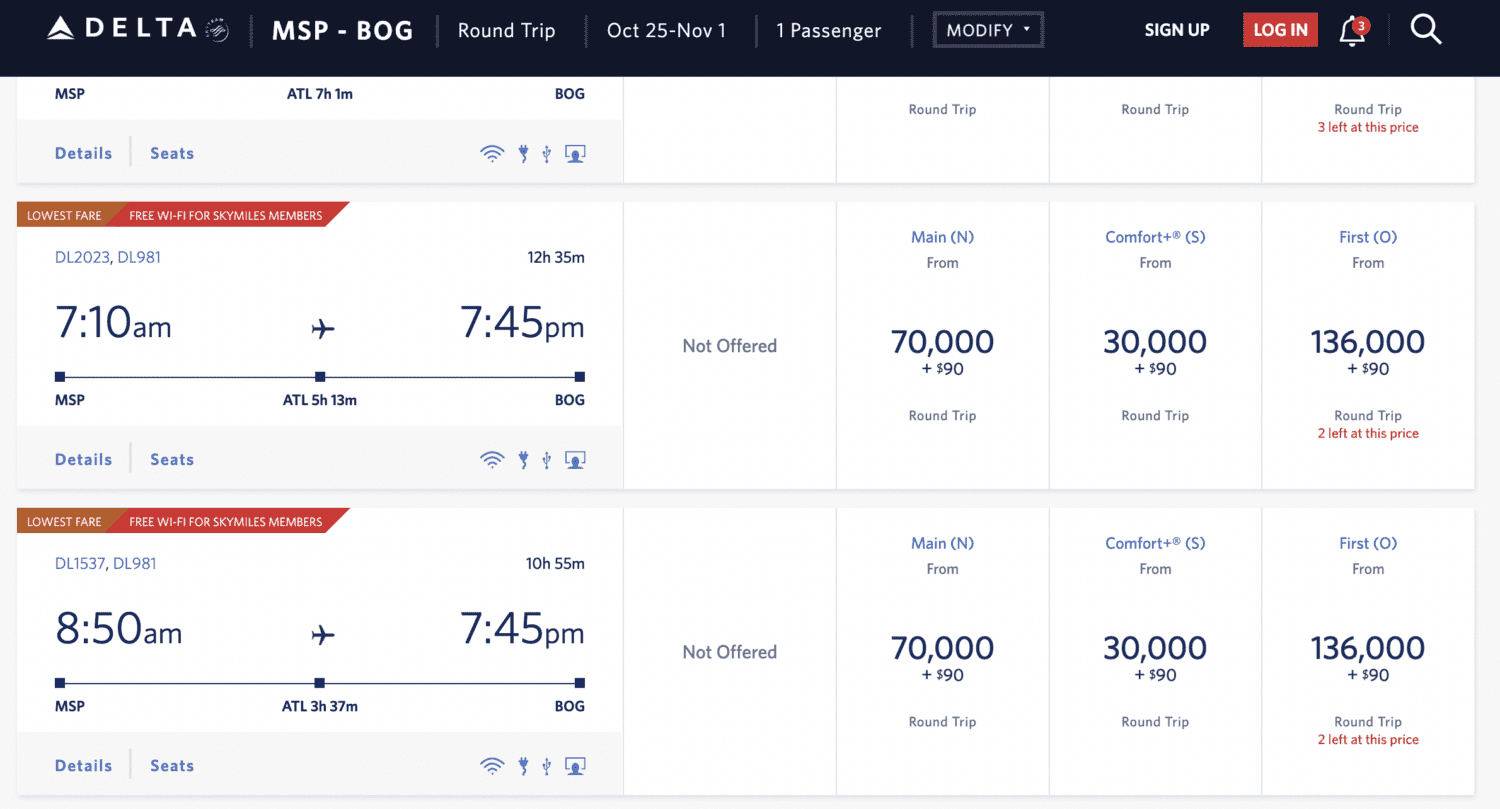Click the search magnifier icon
Screen dimensions: 1500x809
(1426, 29)
